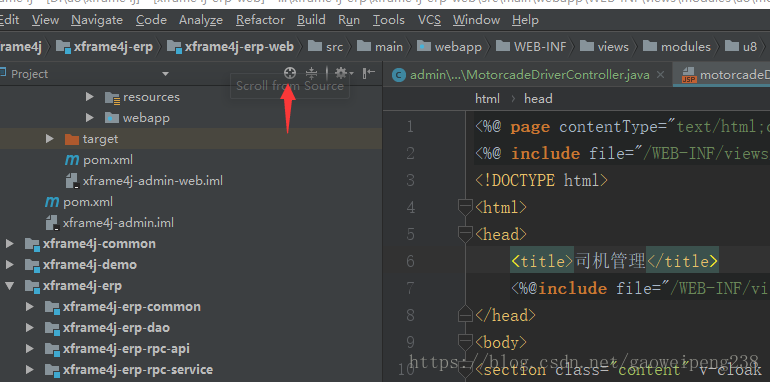The image size is (770, 382).
Task: Open the Navigate menu
Action: pos(97,20)
